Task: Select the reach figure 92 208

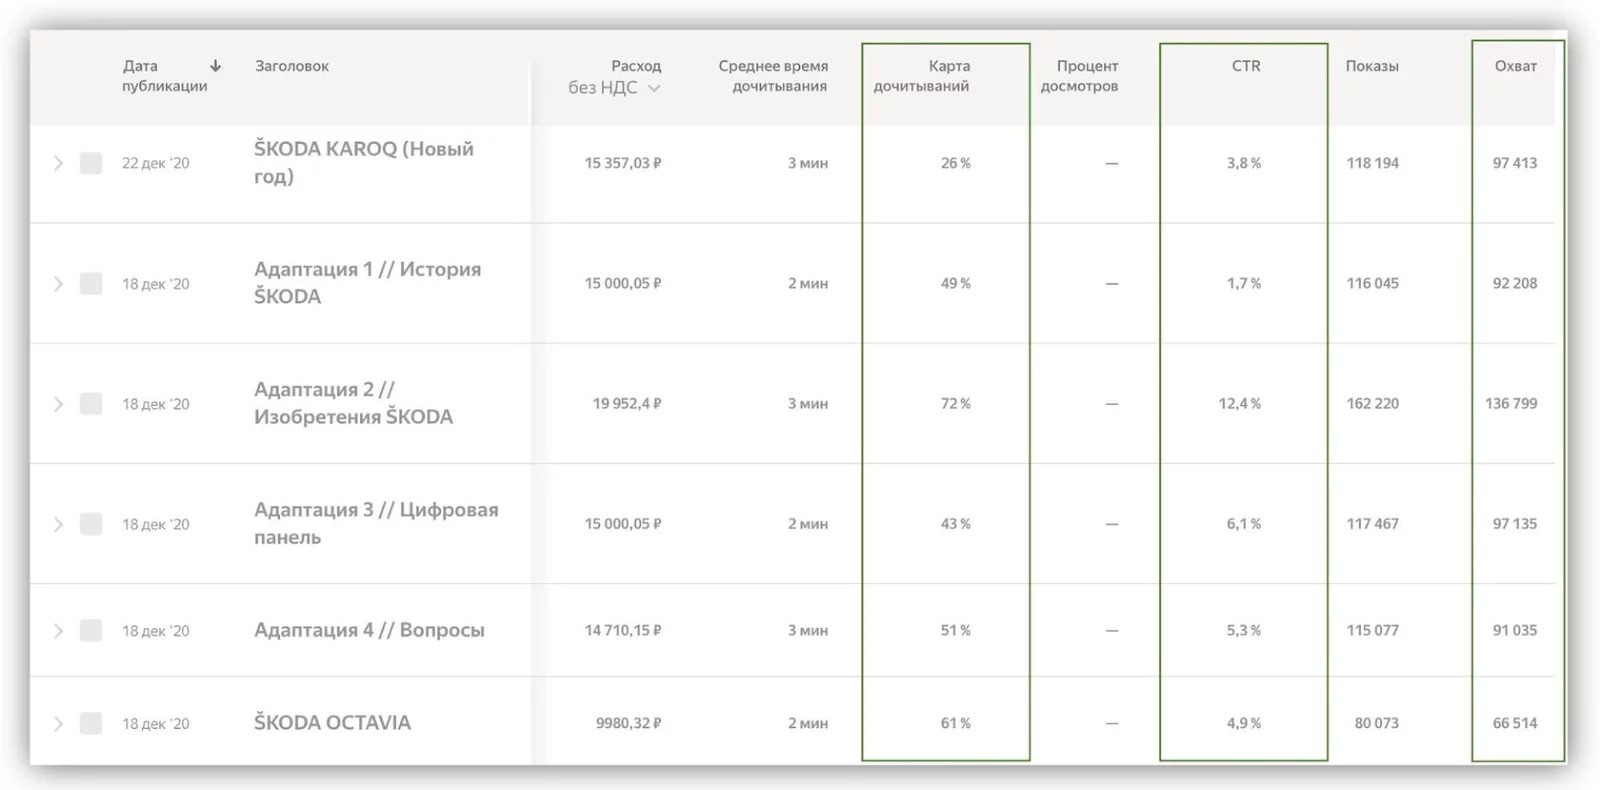Action: pyautogui.click(x=1515, y=284)
